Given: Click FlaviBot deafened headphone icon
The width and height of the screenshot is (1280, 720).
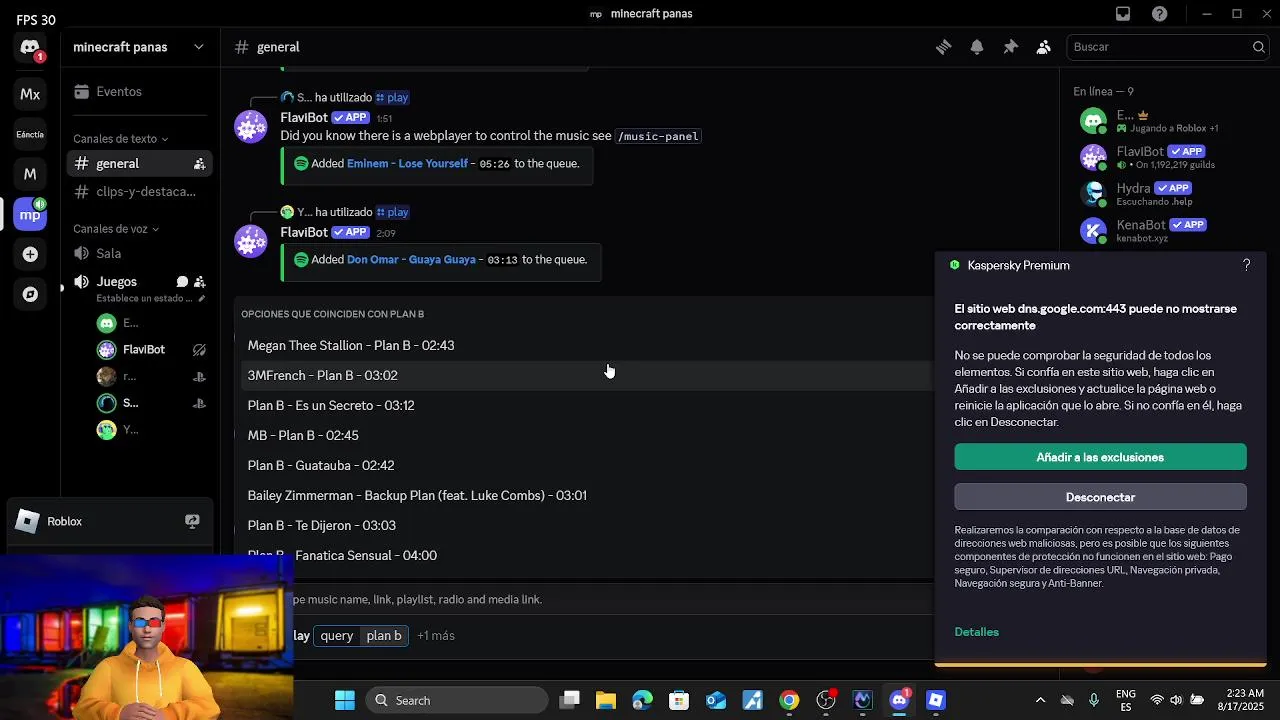Looking at the screenshot, I should click(199, 350).
